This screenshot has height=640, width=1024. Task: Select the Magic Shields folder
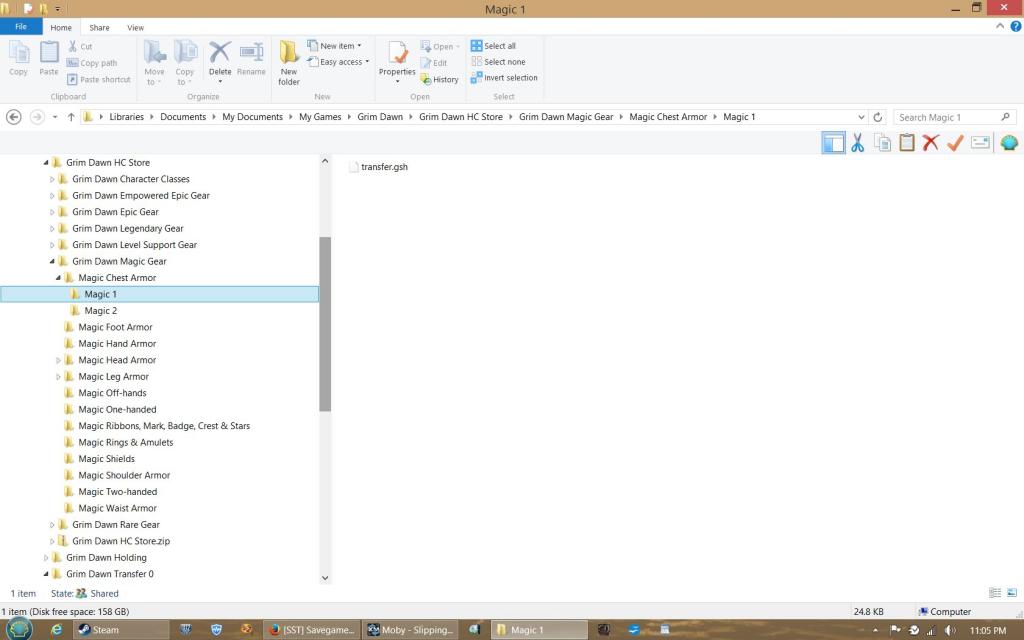(x=106, y=458)
